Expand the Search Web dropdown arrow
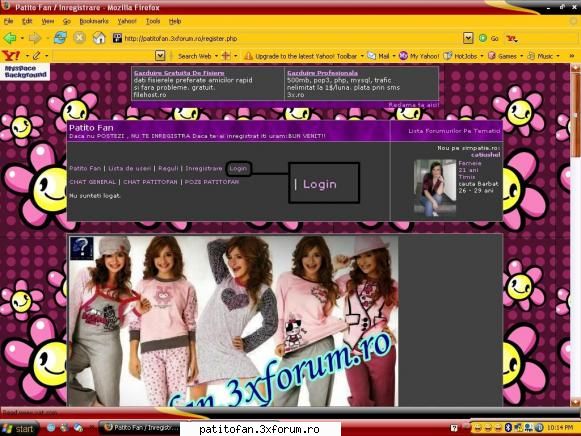Screen dimensions: 581x436 tap(216, 56)
